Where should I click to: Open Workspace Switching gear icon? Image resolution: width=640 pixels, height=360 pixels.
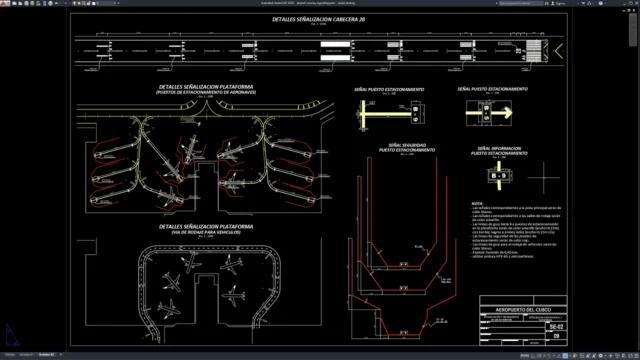click(600, 356)
